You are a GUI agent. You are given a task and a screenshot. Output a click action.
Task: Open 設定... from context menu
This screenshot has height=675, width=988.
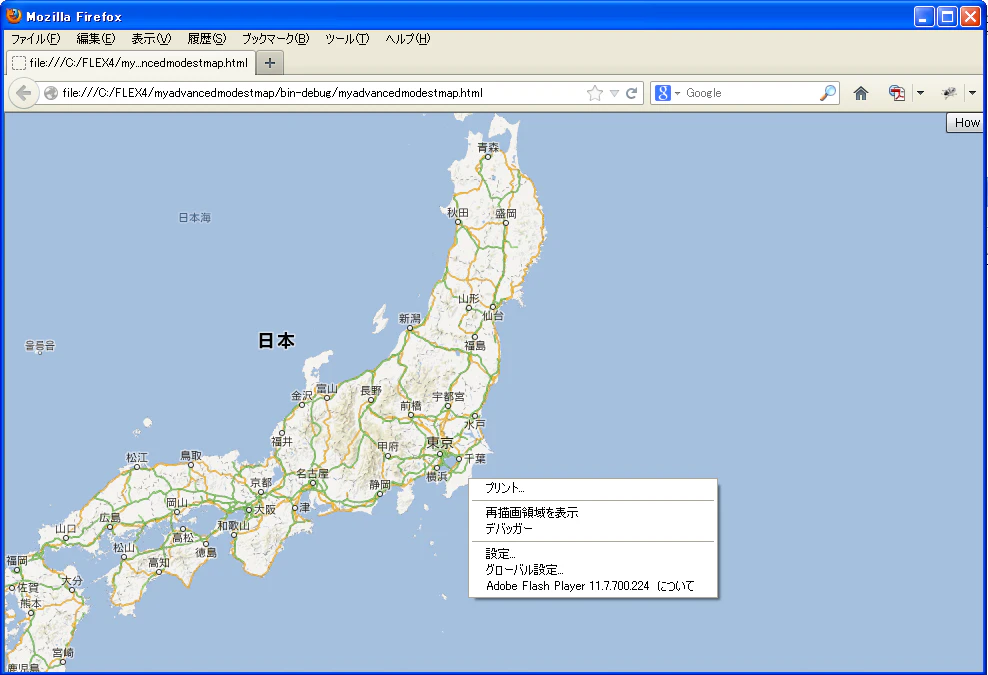(x=594, y=553)
